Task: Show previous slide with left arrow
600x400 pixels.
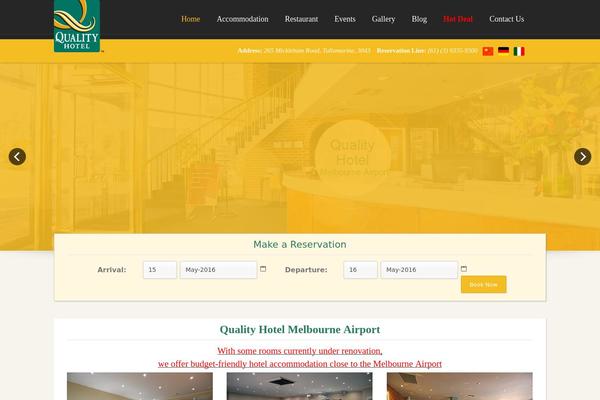Action: point(17,157)
